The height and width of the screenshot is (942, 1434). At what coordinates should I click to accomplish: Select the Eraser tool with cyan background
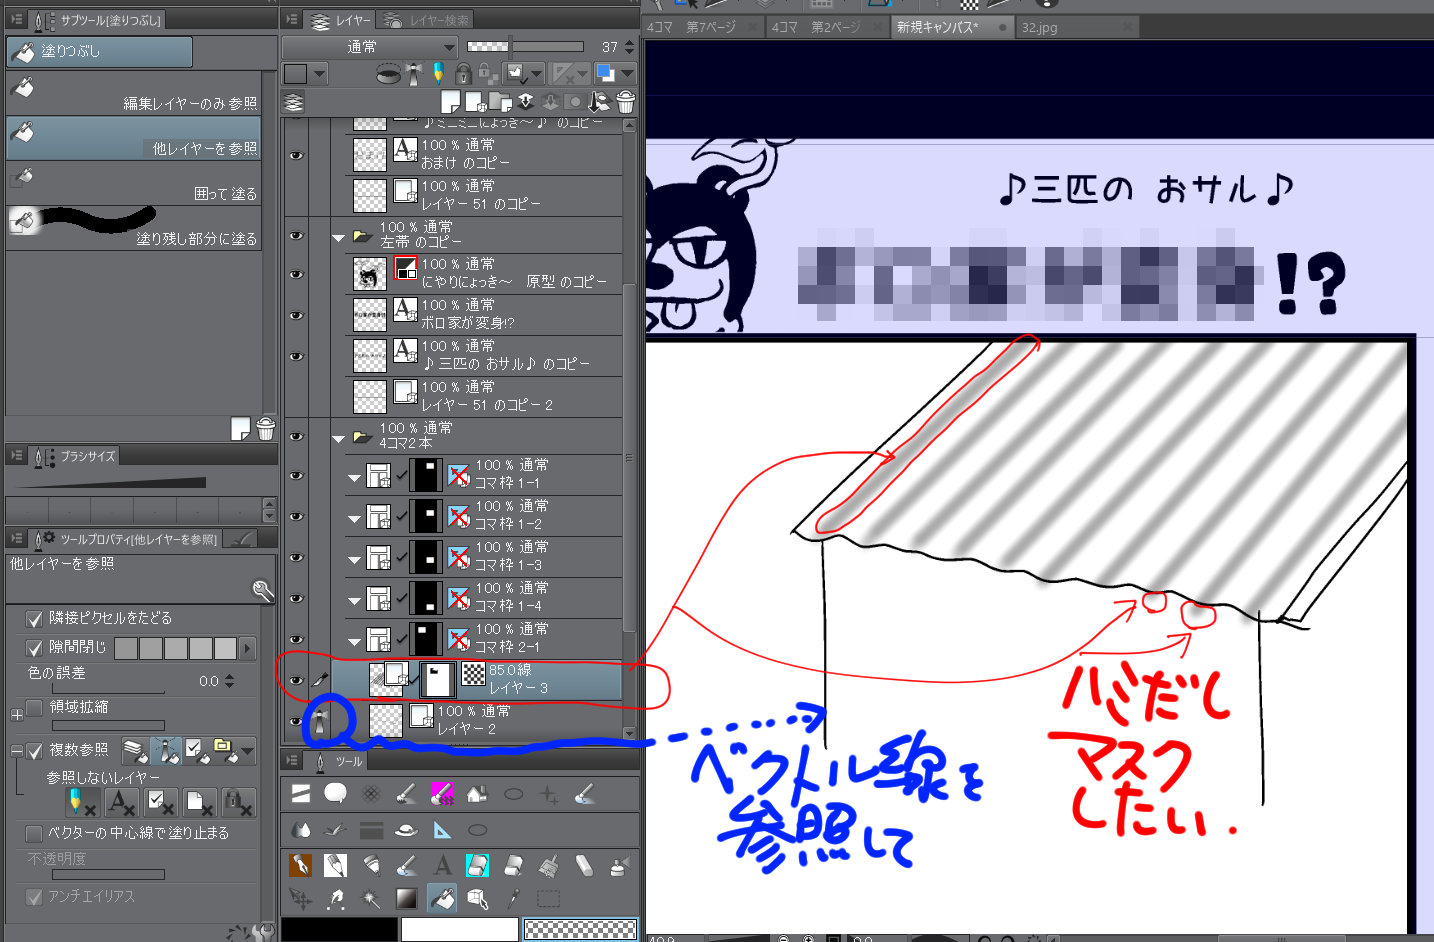point(478,866)
